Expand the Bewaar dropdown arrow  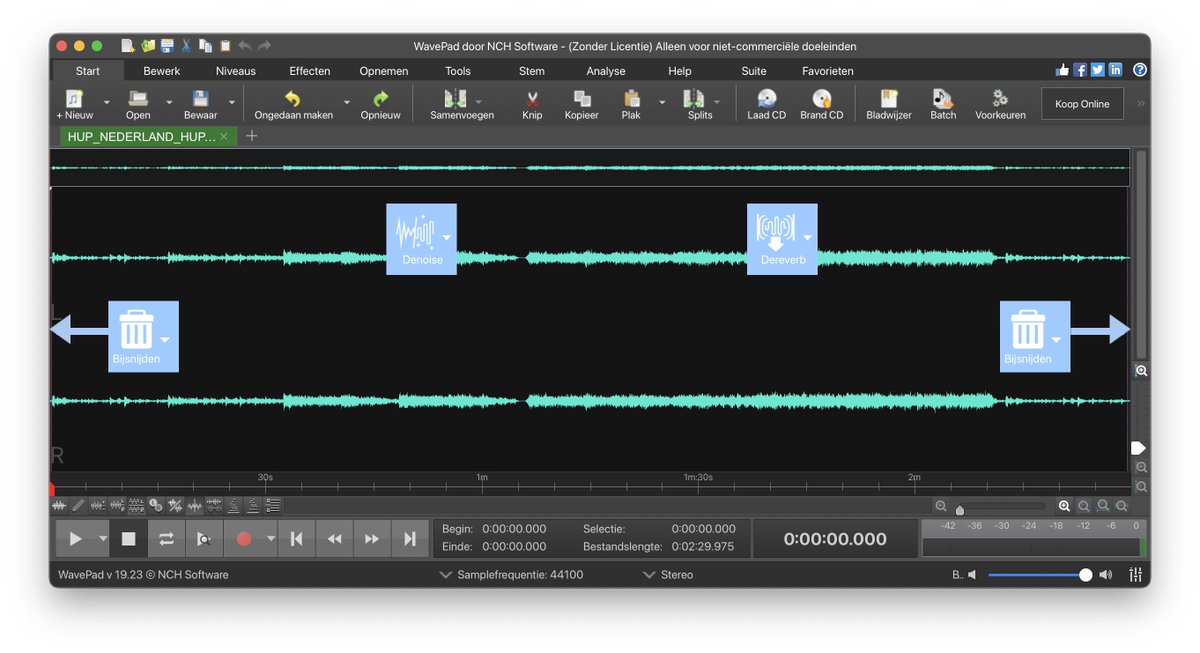231,102
